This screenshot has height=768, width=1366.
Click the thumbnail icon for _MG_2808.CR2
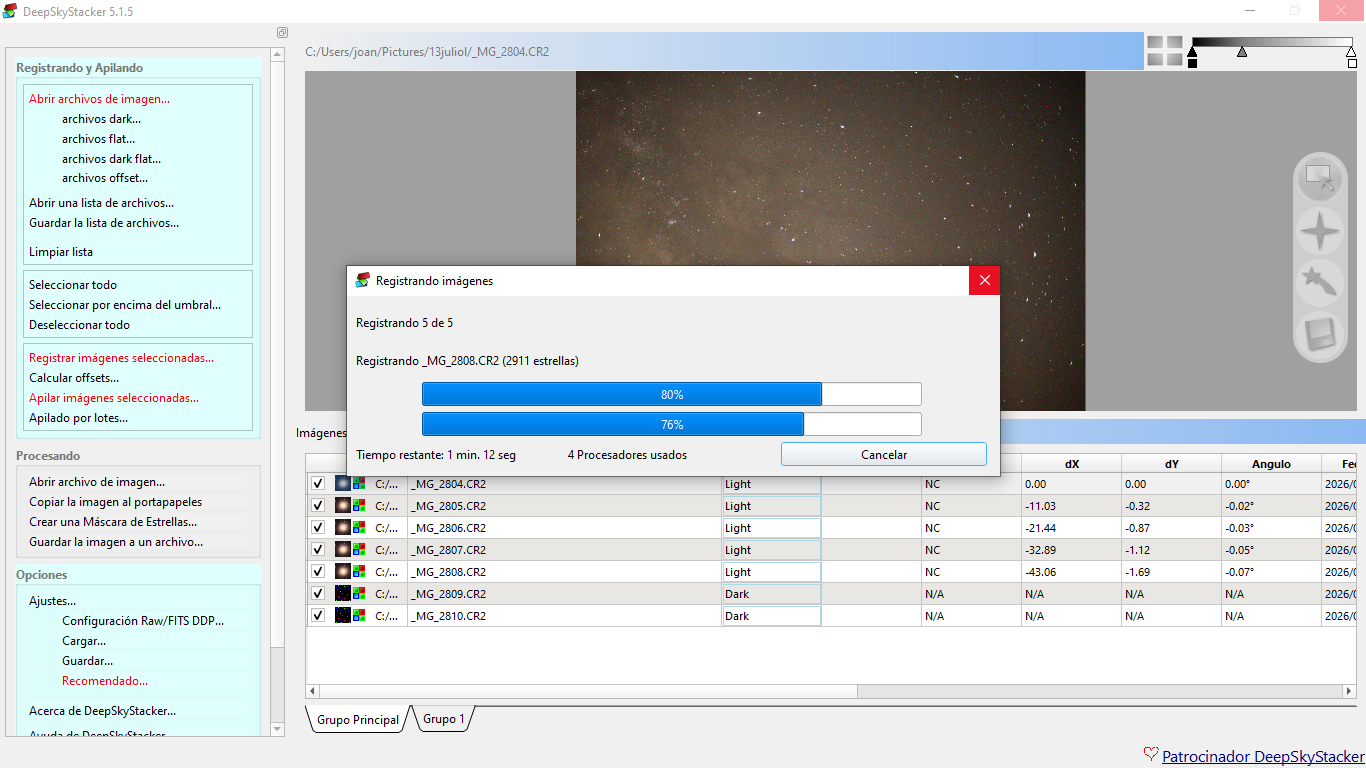[343, 572]
